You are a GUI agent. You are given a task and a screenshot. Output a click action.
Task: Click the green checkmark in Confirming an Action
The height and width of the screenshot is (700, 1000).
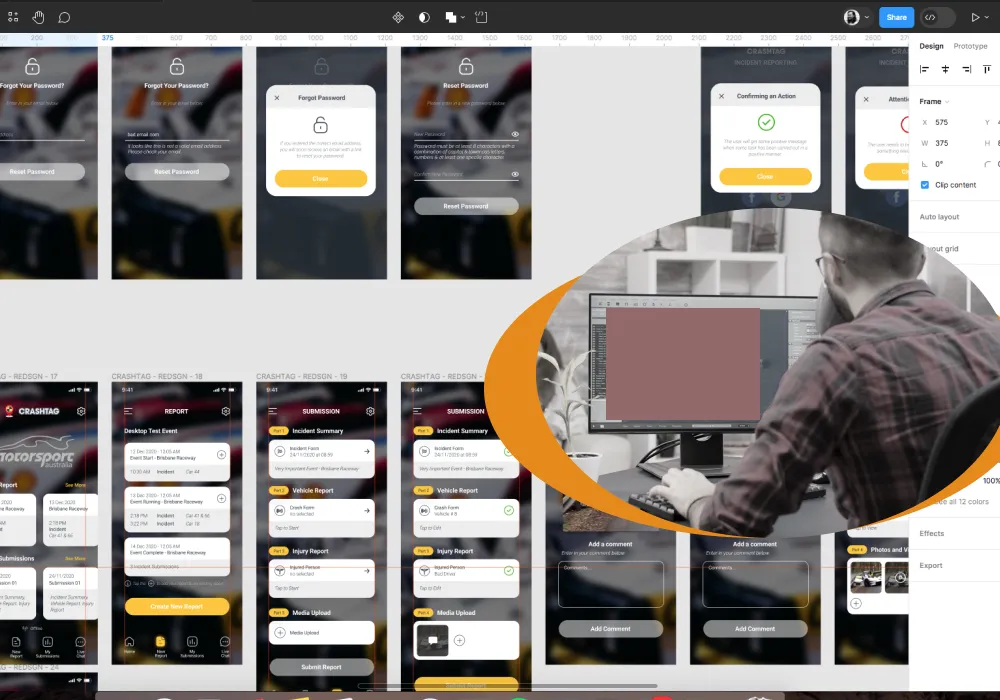766,122
